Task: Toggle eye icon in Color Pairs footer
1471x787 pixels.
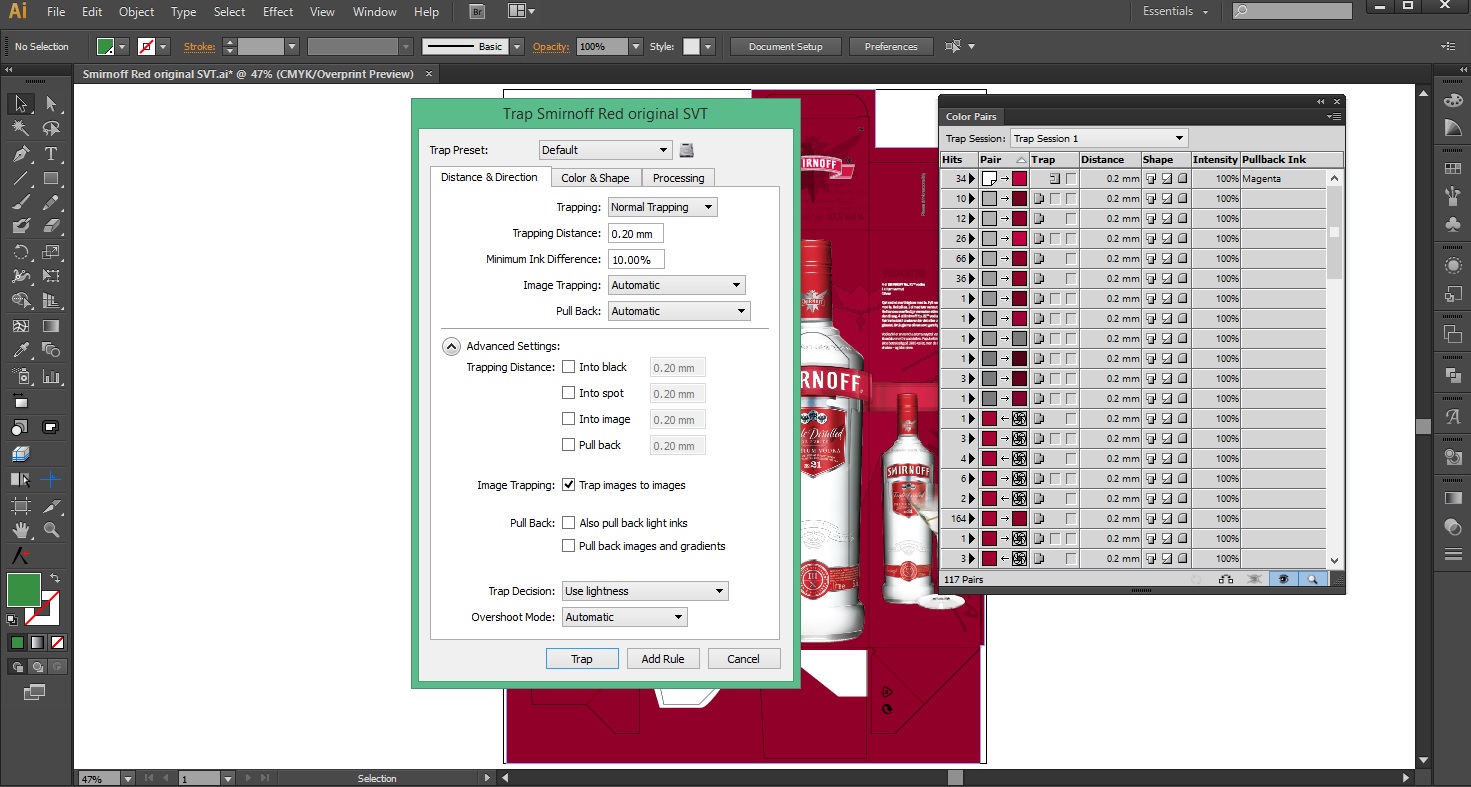Action: (x=1284, y=579)
